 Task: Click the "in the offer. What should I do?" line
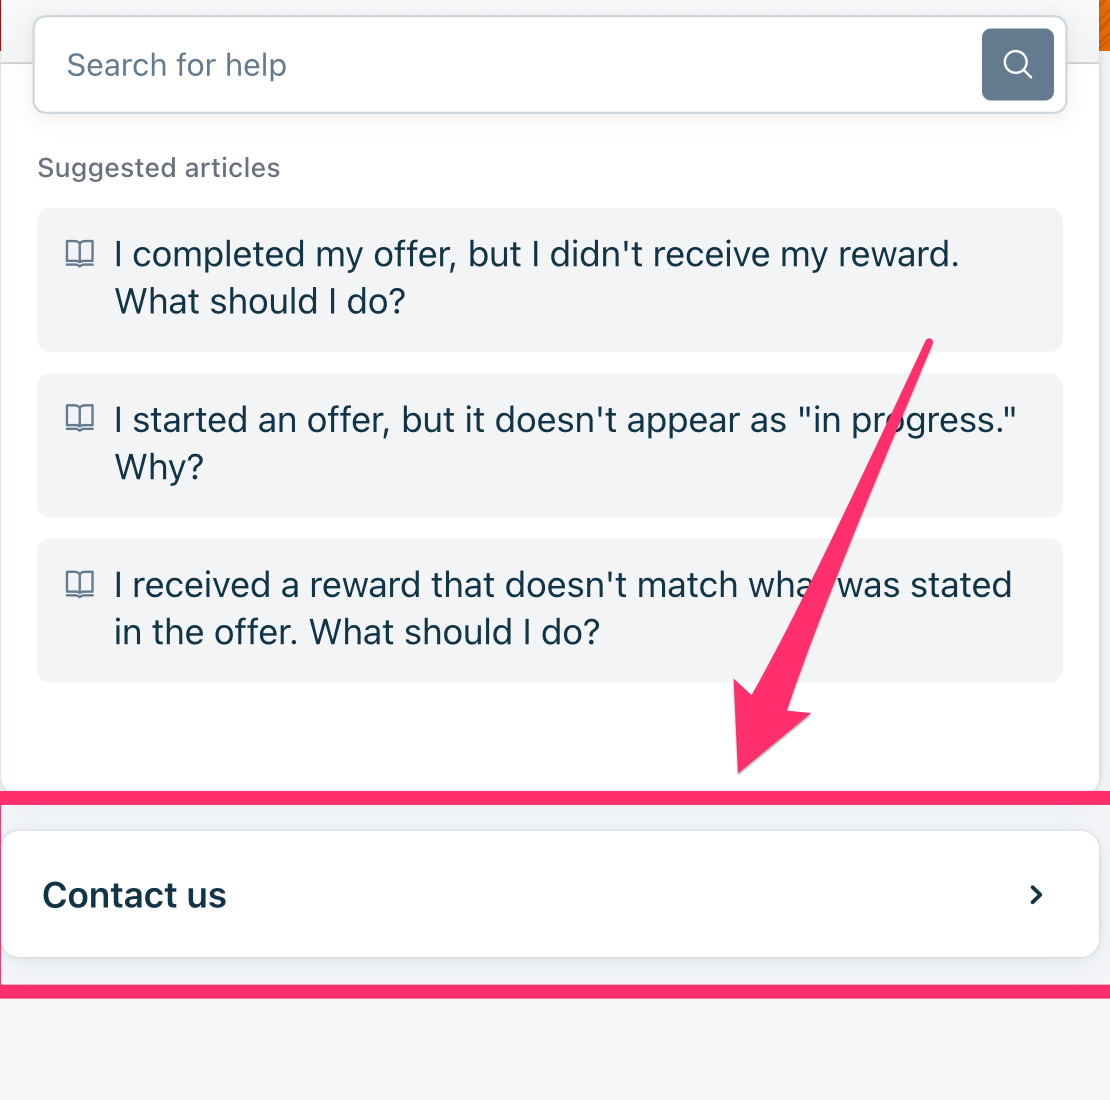356,632
